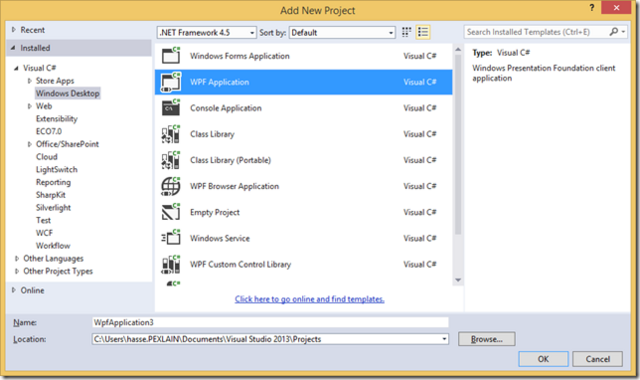Select the WCF category
Image resolution: width=640 pixels, height=380 pixels.
44,233
